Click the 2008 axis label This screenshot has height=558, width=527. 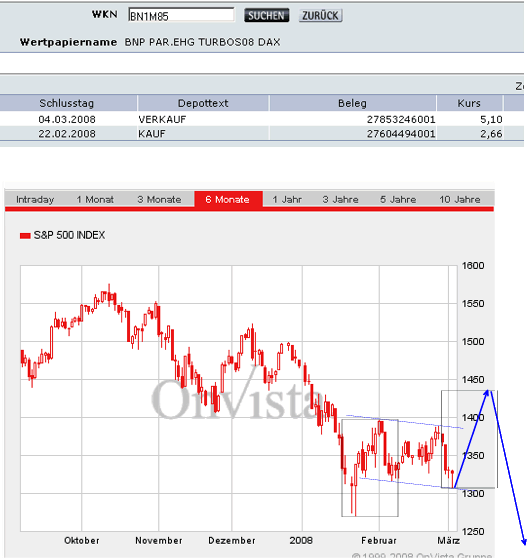tap(301, 541)
